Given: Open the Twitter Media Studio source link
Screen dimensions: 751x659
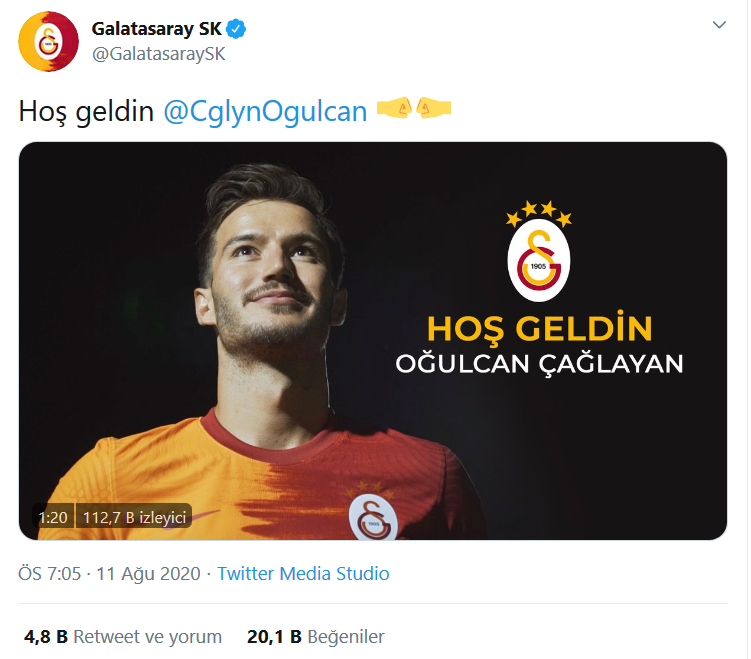Looking at the screenshot, I should point(303,573).
